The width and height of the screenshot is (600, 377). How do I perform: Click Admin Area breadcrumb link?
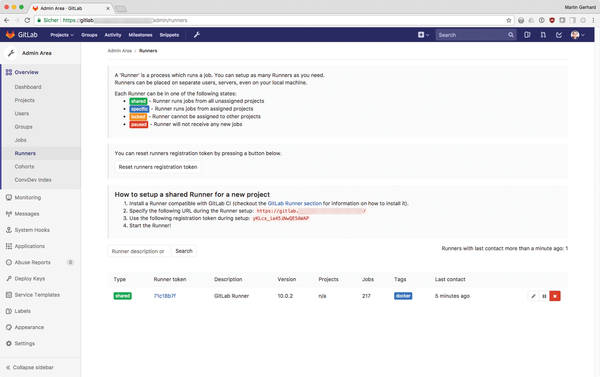[120, 51]
